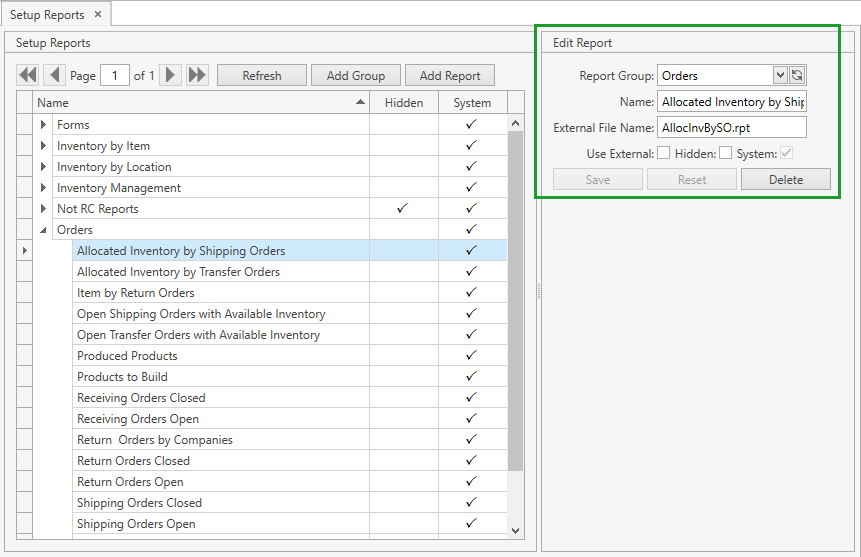Click the External File Name field
This screenshot has width=861, height=557.
[731, 127]
